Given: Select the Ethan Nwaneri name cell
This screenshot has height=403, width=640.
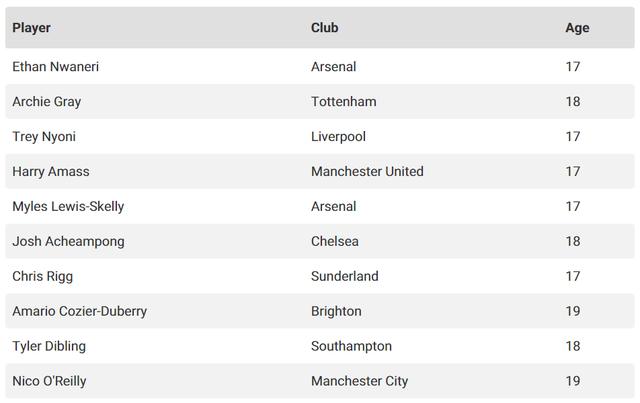Looking at the screenshot, I should [x=55, y=66].
